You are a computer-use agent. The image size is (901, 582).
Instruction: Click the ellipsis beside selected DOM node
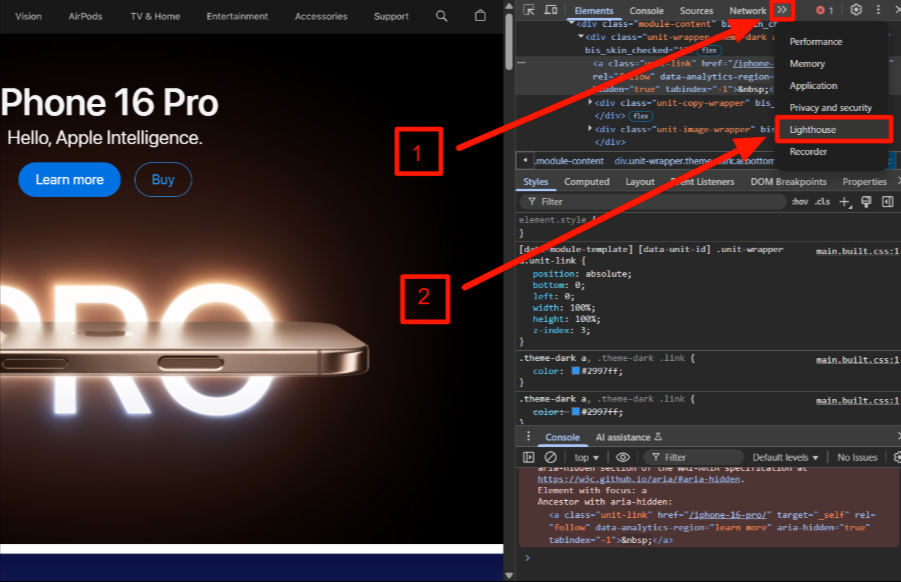point(522,63)
